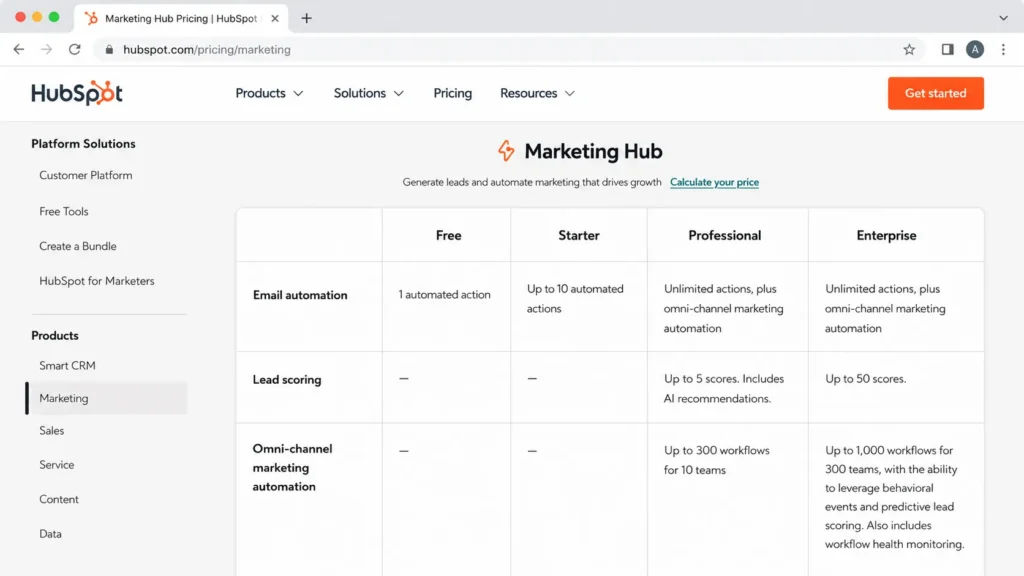Image resolution: width=1024 pixels, height=576 pixels.
Task: Select Service in the Products list
Action: [57, 465]
